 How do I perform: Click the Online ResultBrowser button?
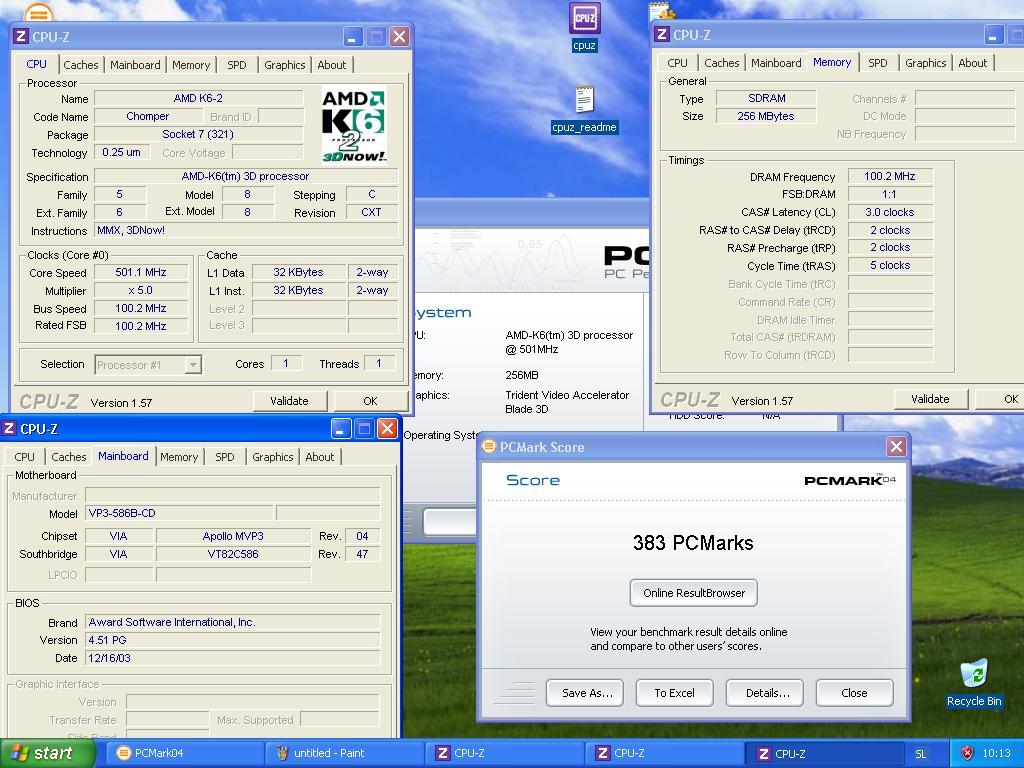point(694,593)
